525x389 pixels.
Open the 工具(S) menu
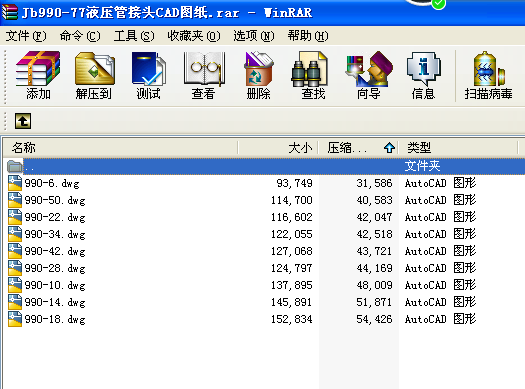tap(134, 36)
